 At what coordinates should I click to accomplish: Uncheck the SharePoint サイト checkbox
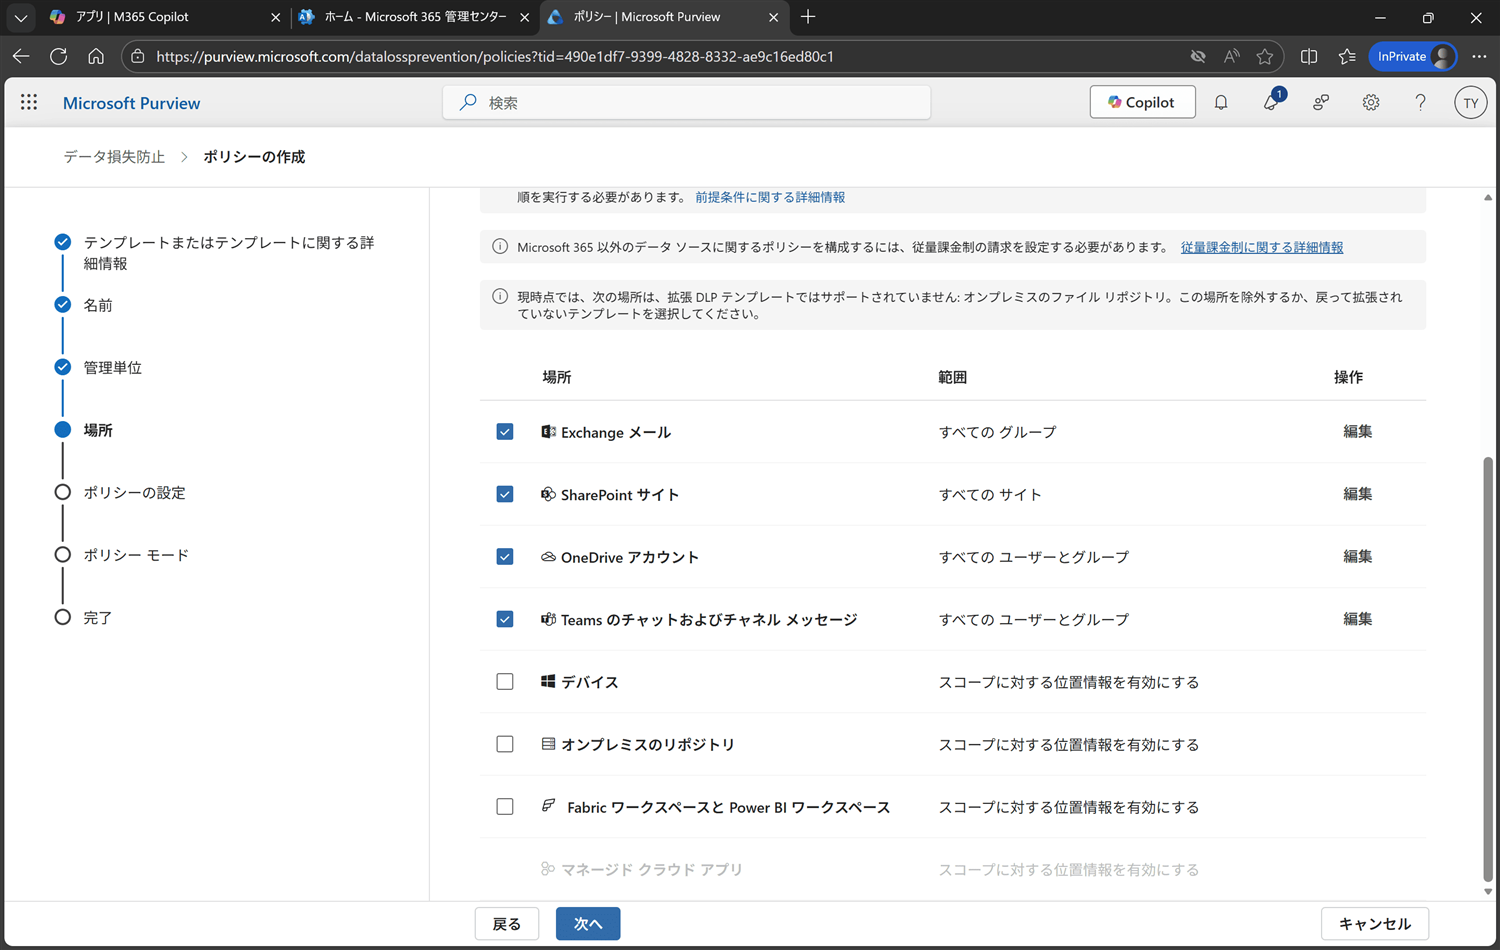(x=505, y=494)
